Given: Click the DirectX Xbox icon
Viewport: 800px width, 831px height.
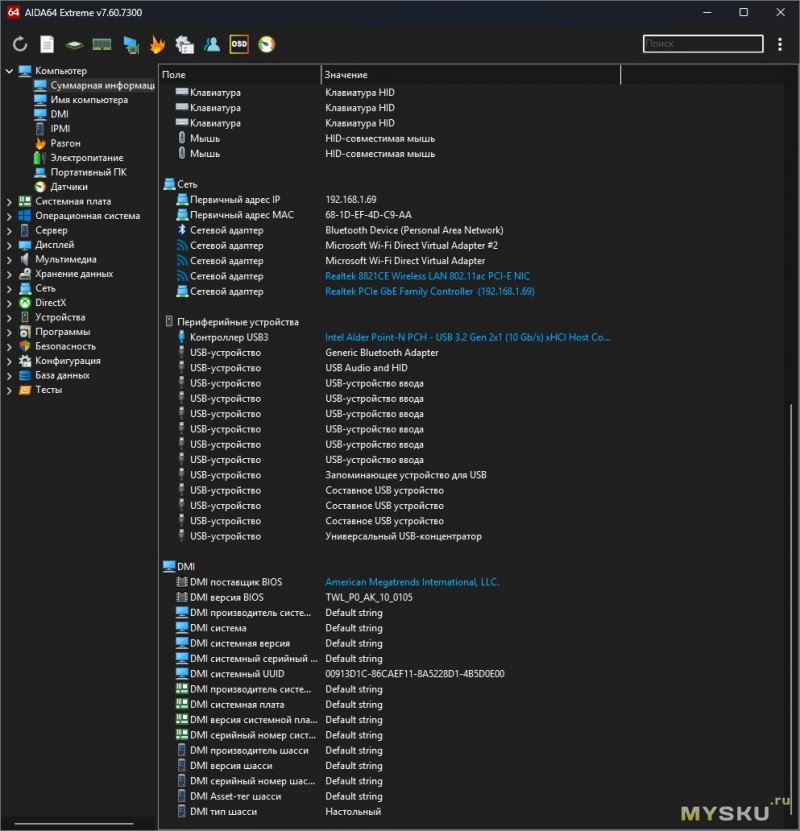Looking at the screenshot, I should click(25, 303).
